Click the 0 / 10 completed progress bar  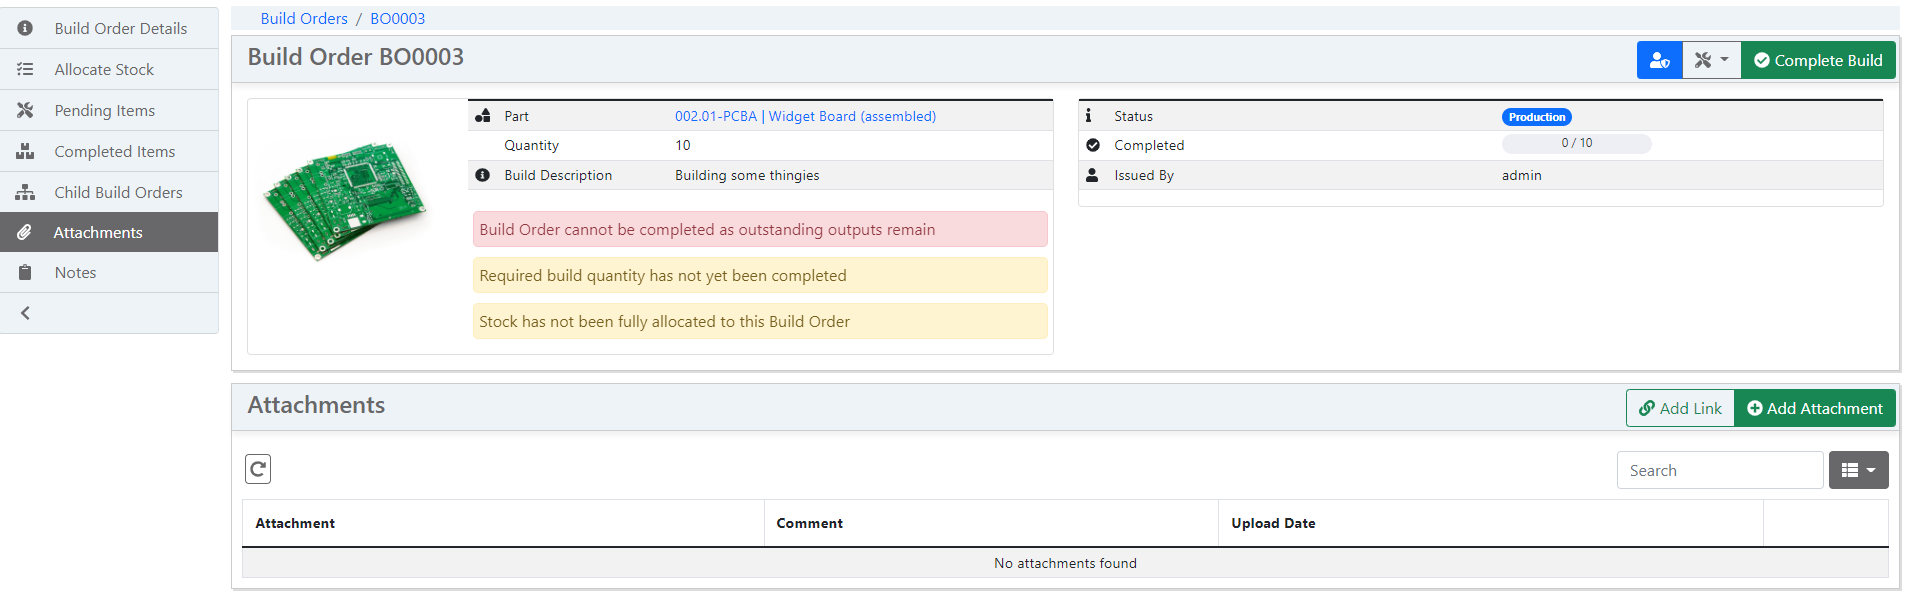pyautogui.click(x=1576, y=144)
